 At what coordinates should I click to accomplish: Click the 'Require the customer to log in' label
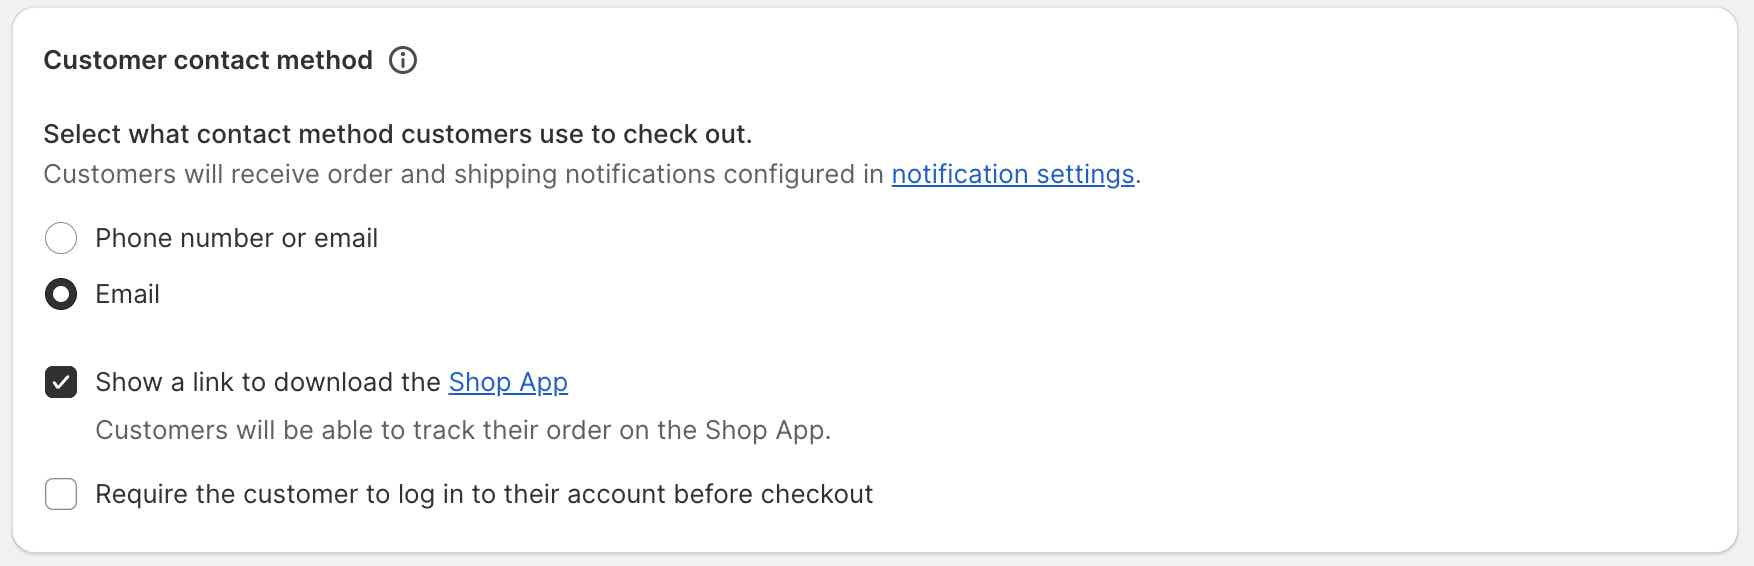tap(484, 494)
